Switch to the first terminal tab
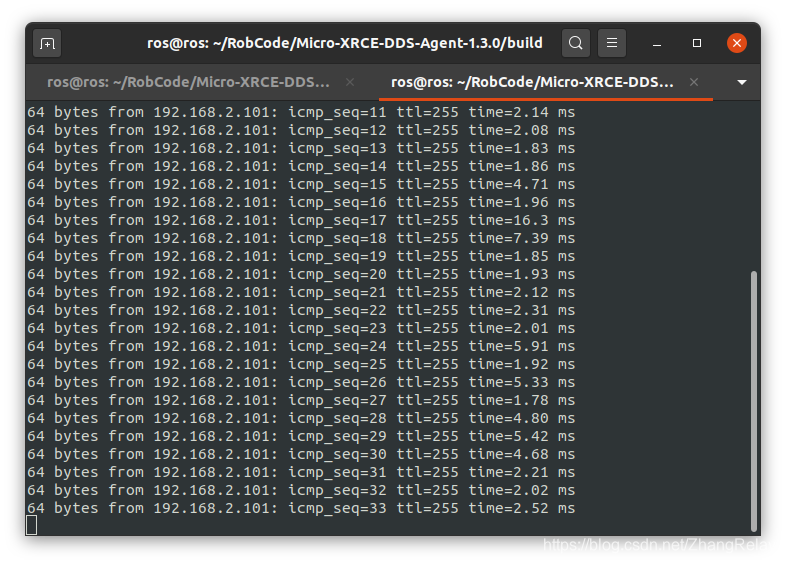 (188, 82)
